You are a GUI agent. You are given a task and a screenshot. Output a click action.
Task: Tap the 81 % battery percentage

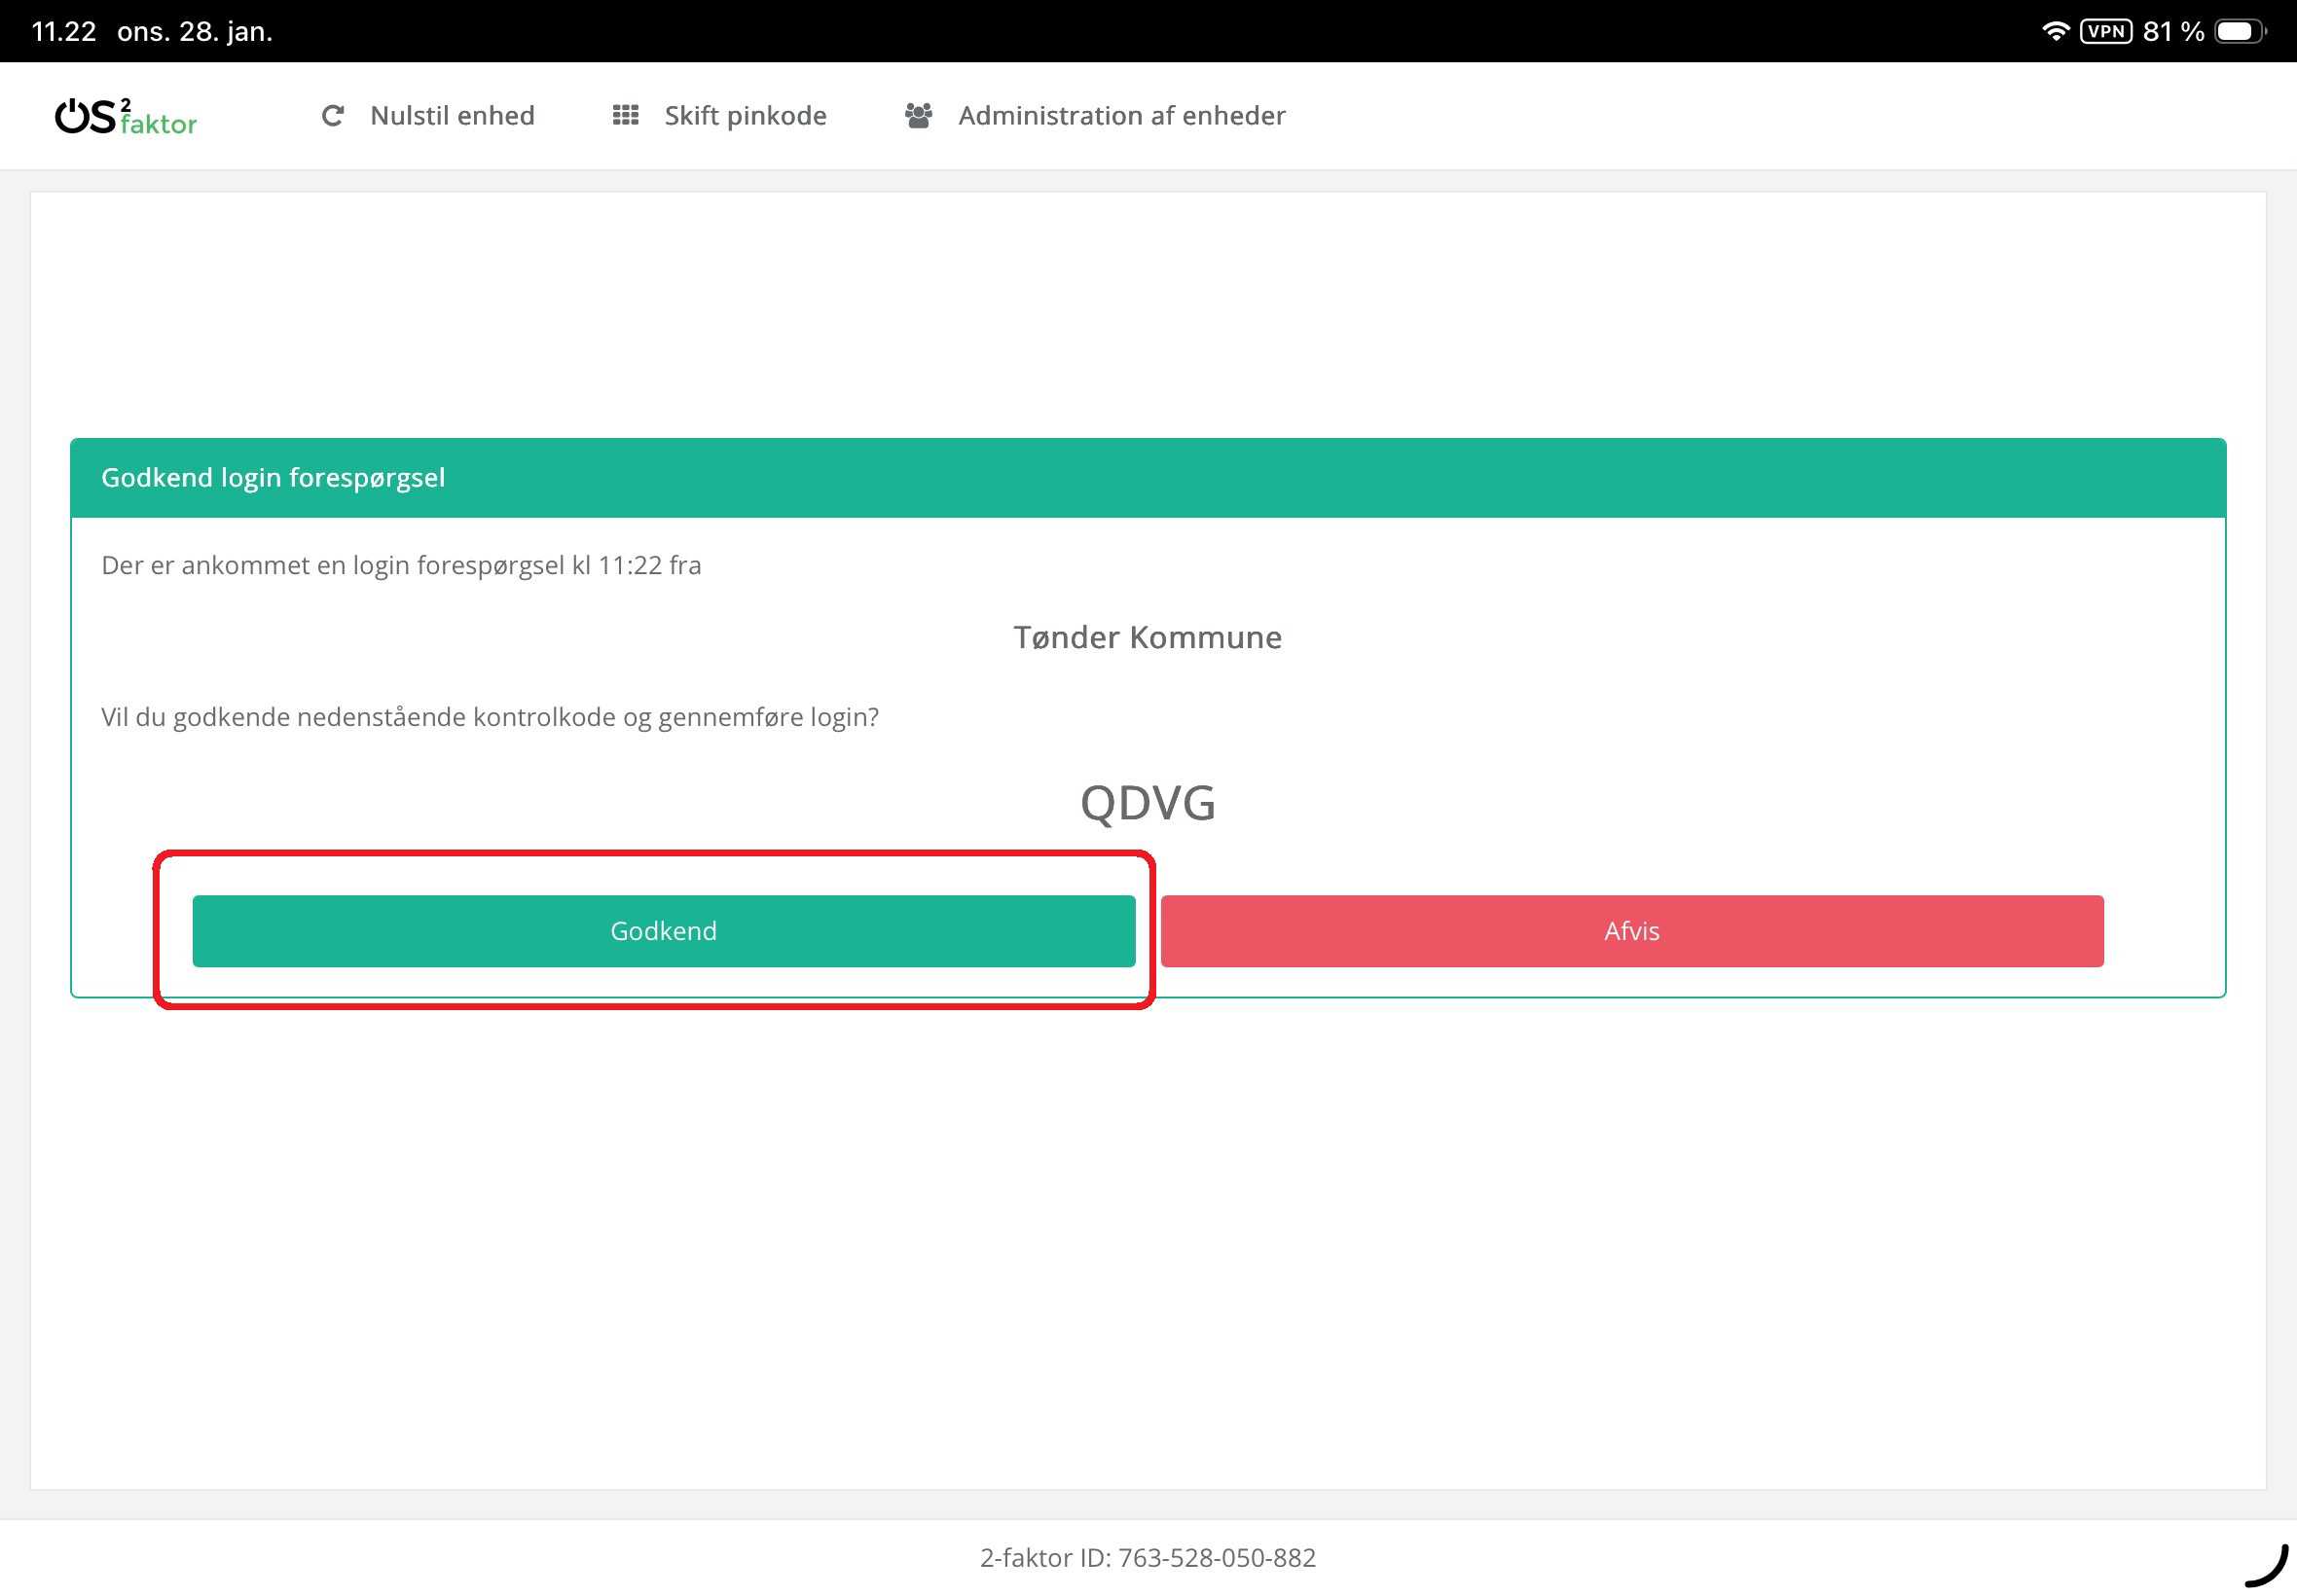pyautogui.click(x=2174, y=31)
